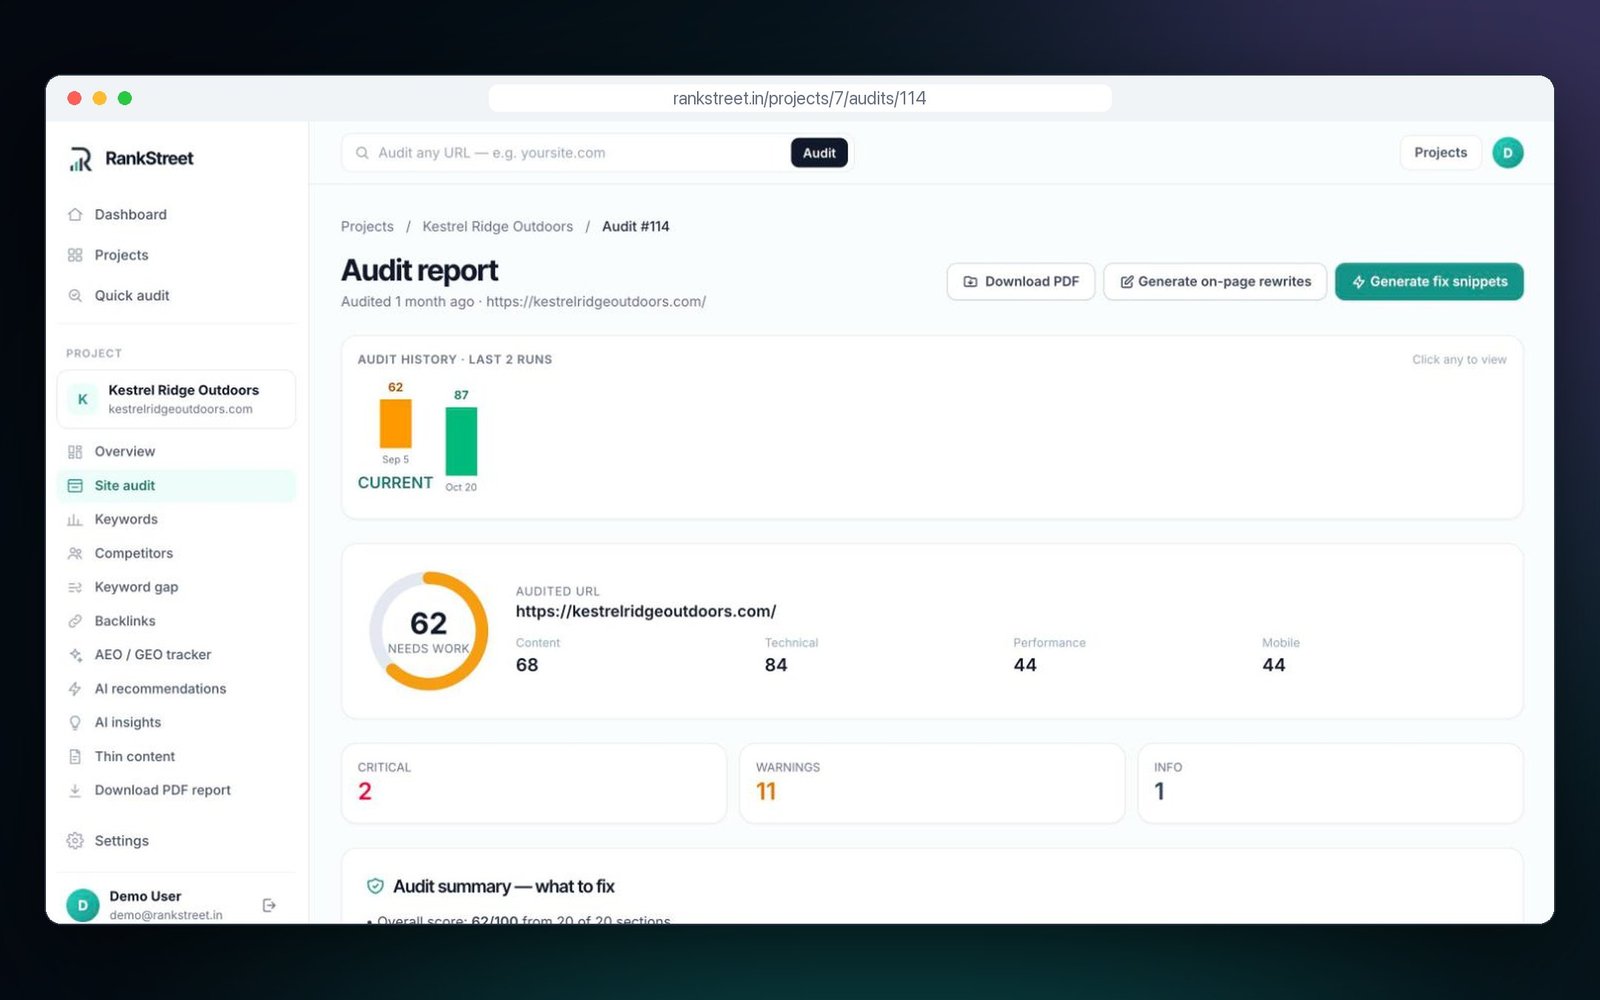Click the demo@rankstreet.in email text
1600x1000 pixels.
coord(166,915)
